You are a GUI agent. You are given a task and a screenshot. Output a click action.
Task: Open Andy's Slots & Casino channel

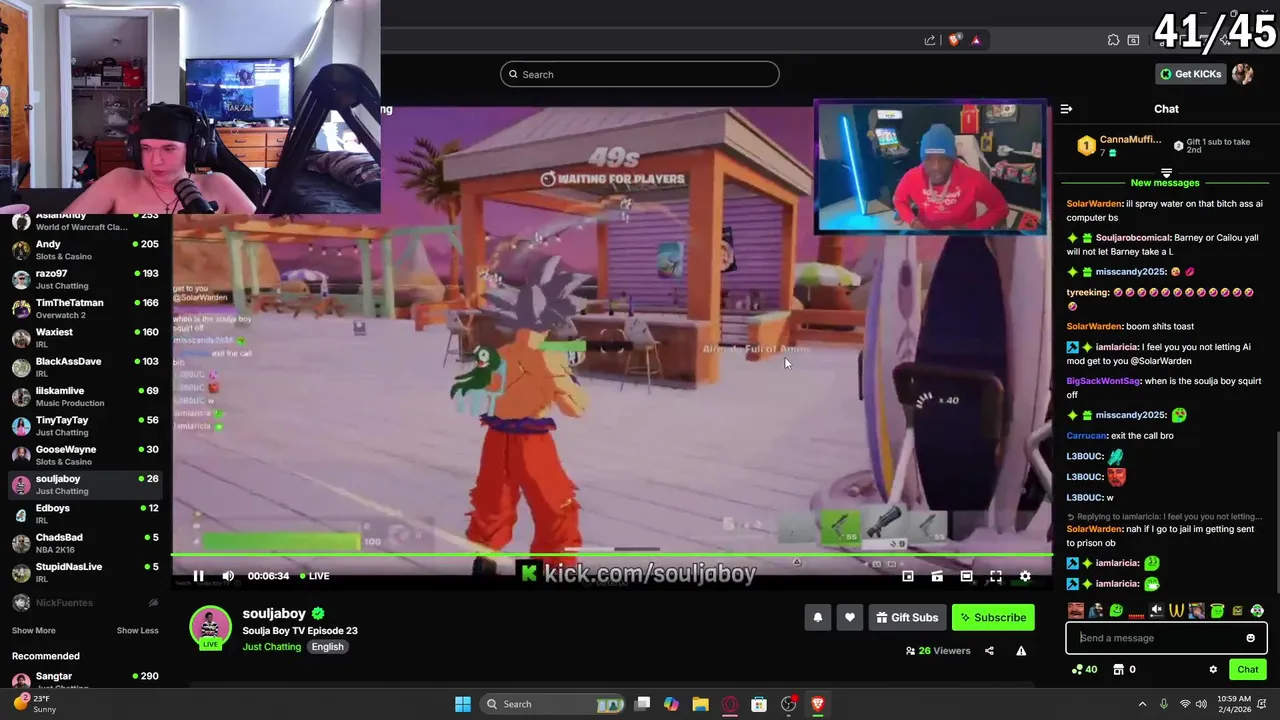click(x=85, y=250)
